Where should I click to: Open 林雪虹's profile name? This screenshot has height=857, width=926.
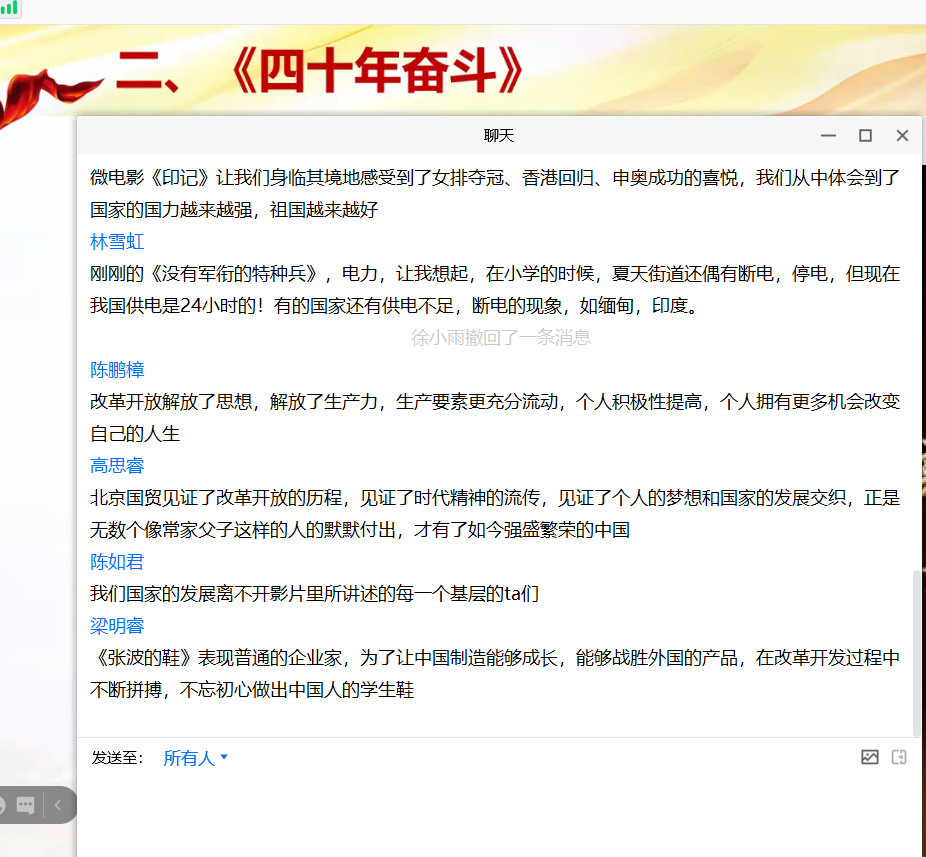coord(116,241)
